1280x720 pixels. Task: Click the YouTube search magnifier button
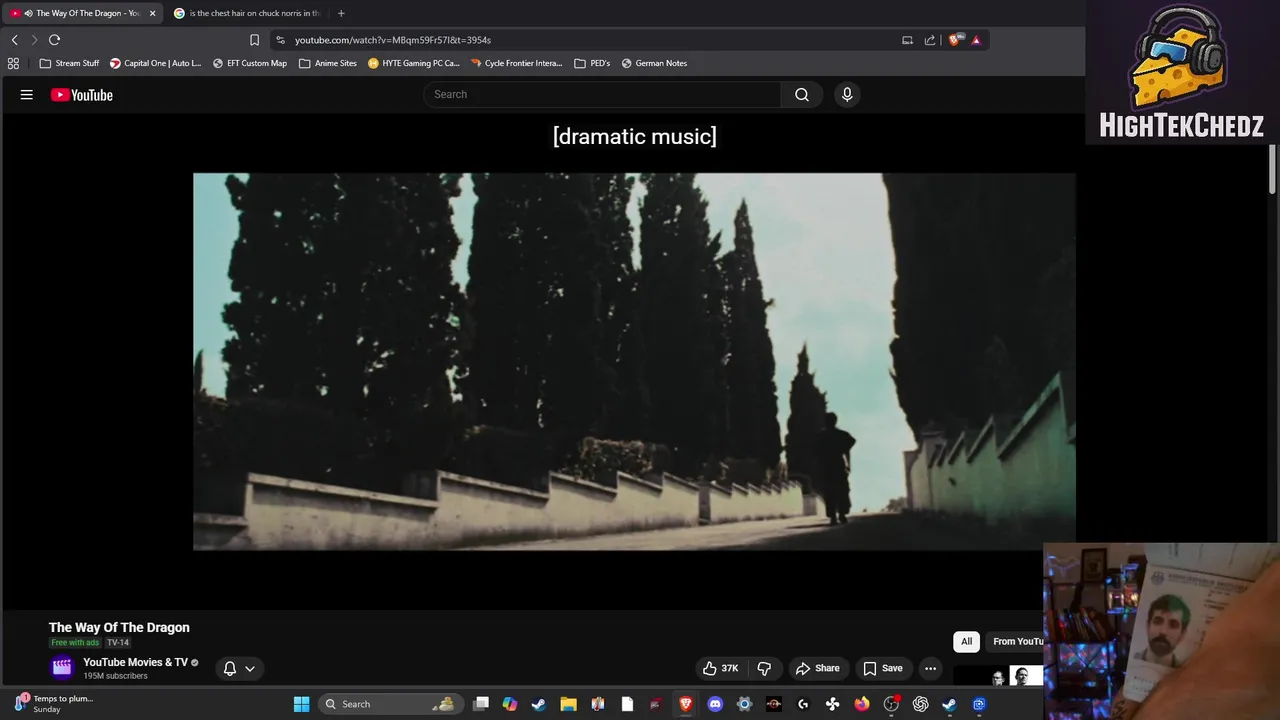(802, 94)
